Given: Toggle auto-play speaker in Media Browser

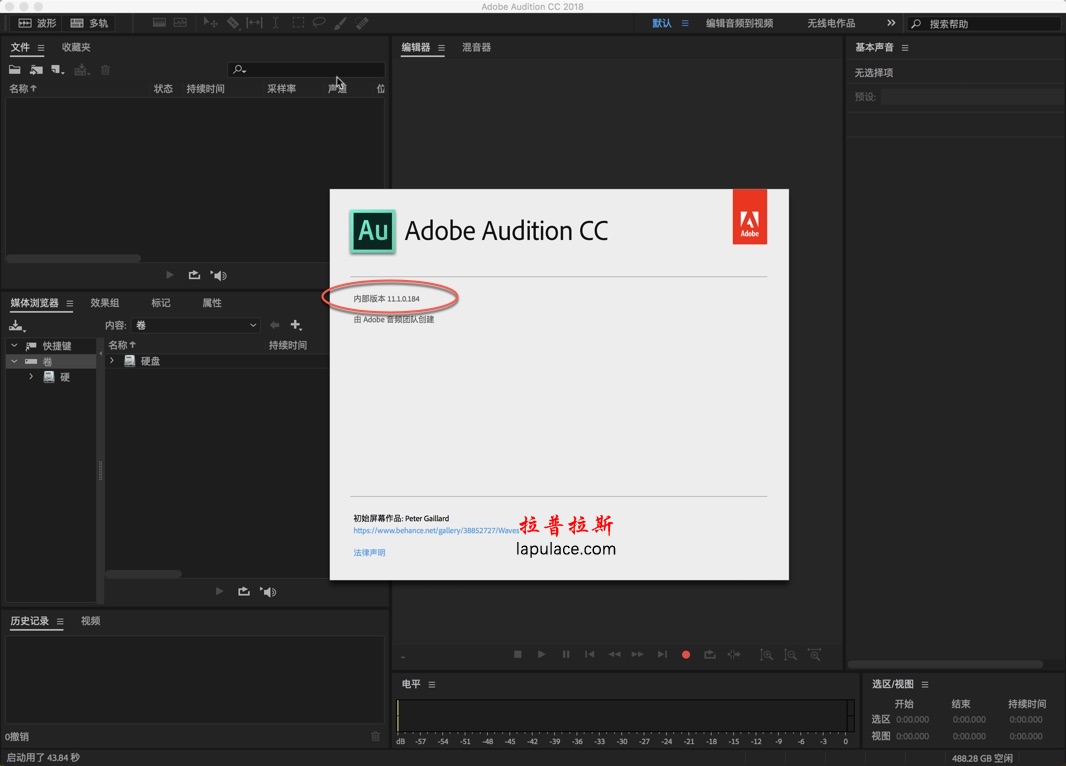Looking at the screenshot, I should 269,591.
